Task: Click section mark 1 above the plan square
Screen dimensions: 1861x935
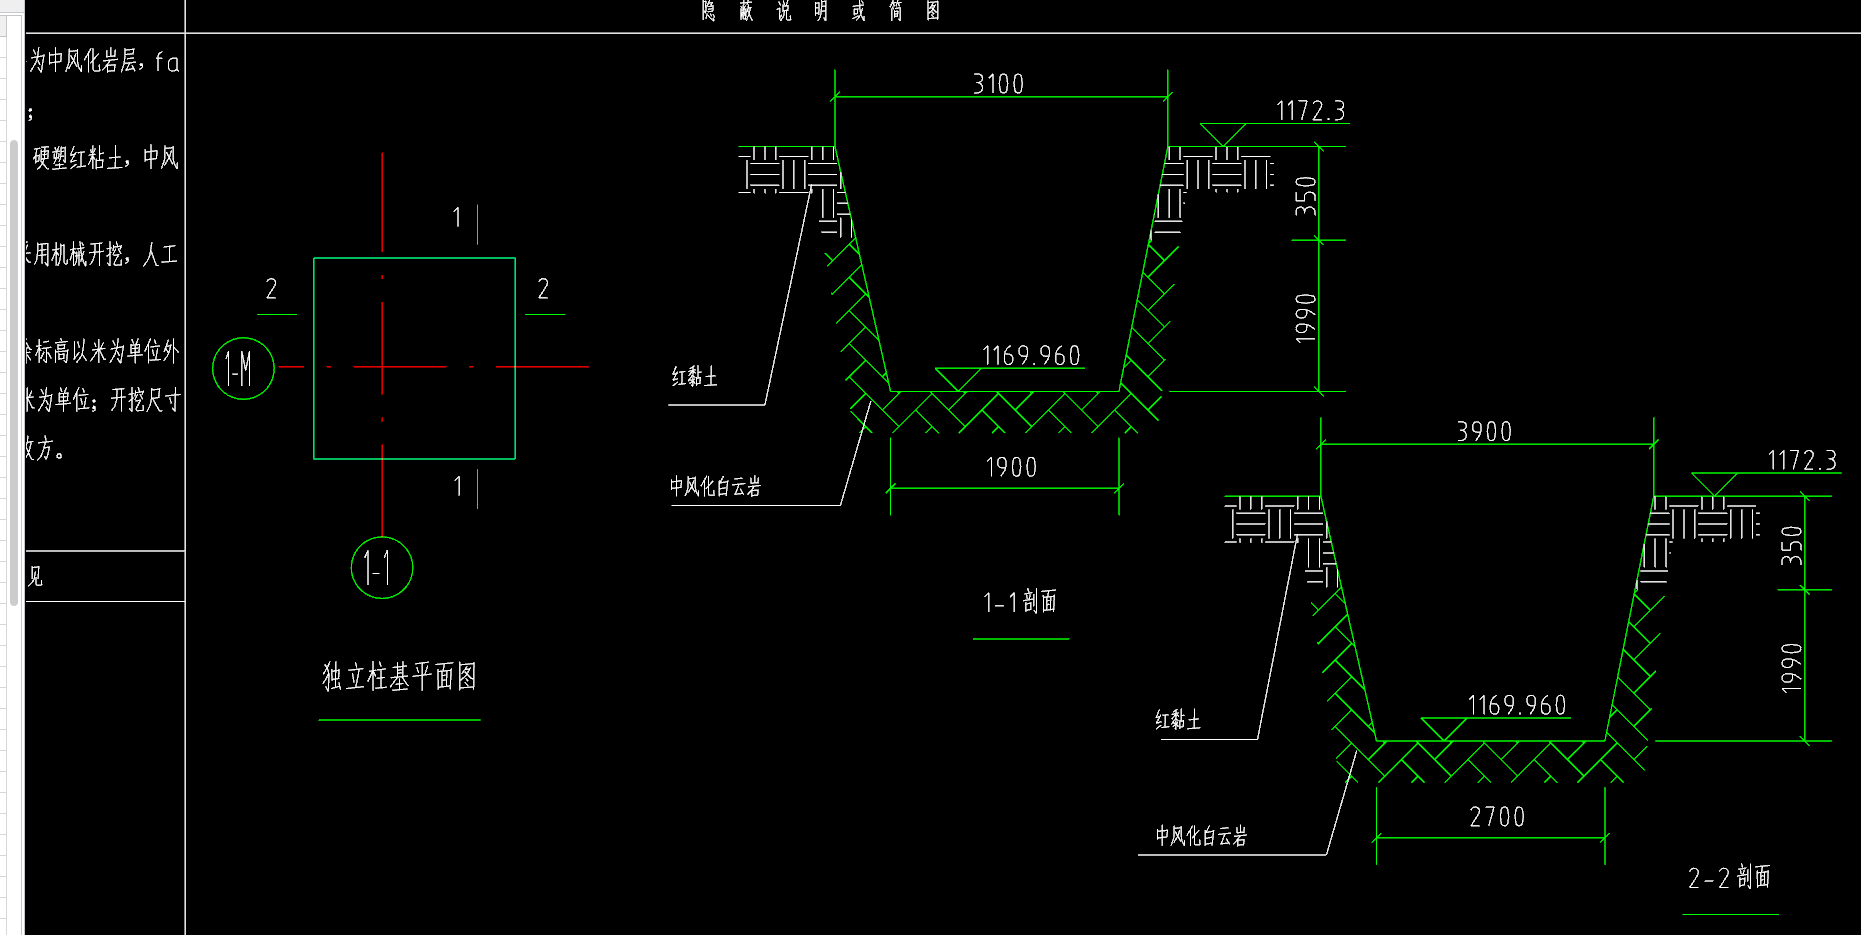Action: point(457,218)
